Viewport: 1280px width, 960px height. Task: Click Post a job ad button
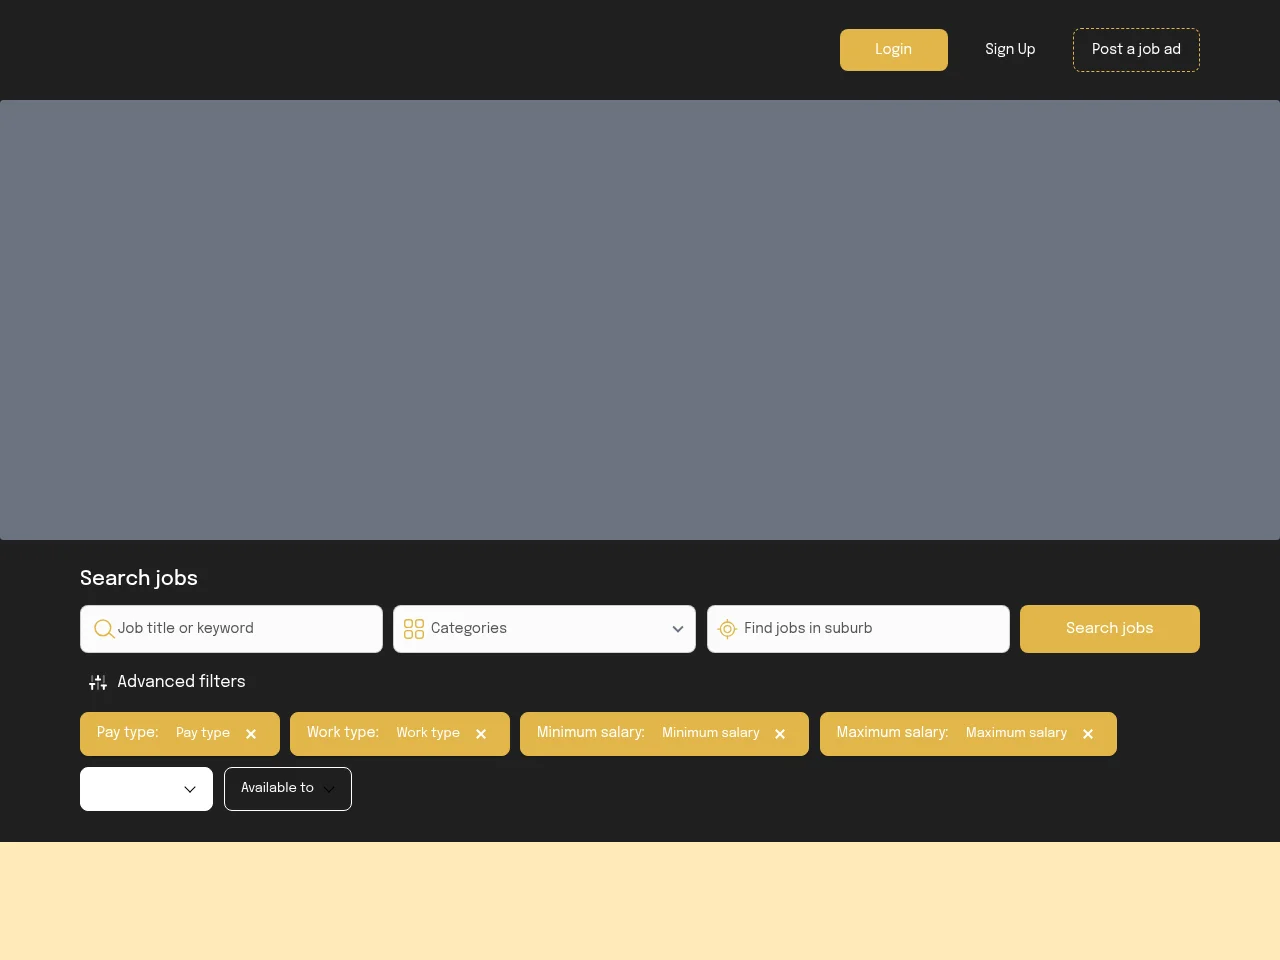[x=1136, y=50]
